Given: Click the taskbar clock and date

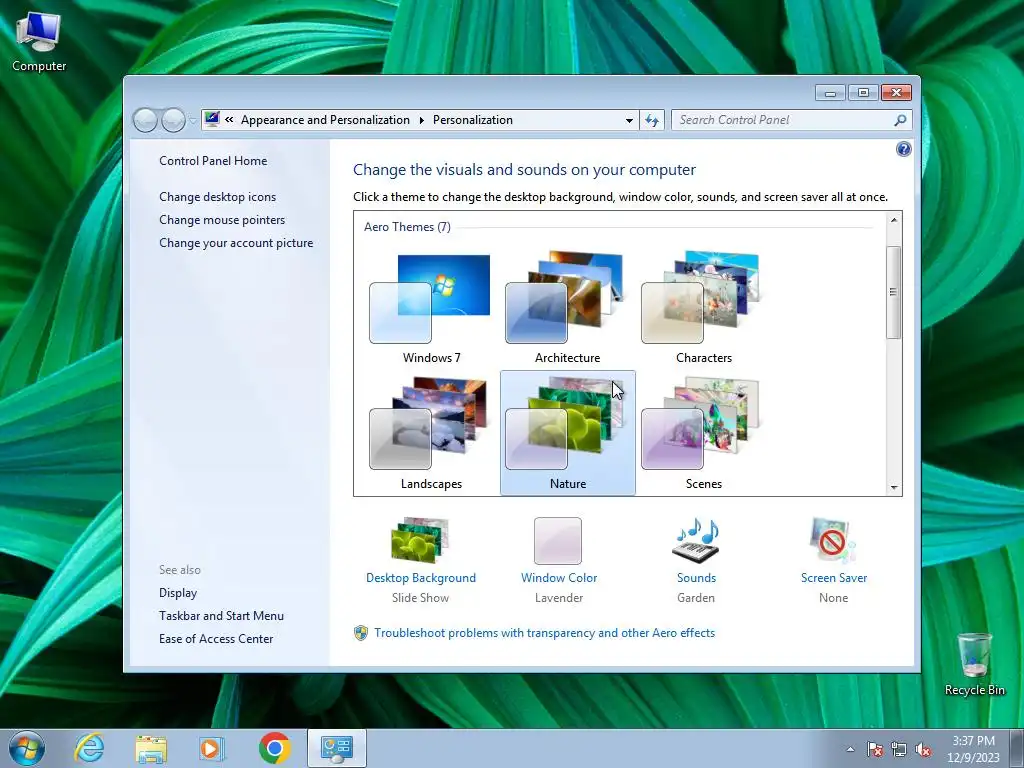Looking at the screenshot, I should [973, 749].
